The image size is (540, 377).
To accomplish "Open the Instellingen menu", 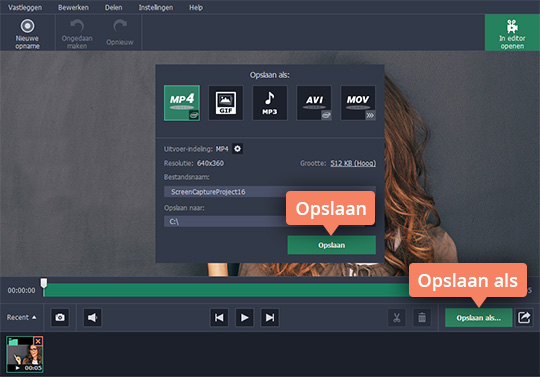I will click(x=156, y=7).
